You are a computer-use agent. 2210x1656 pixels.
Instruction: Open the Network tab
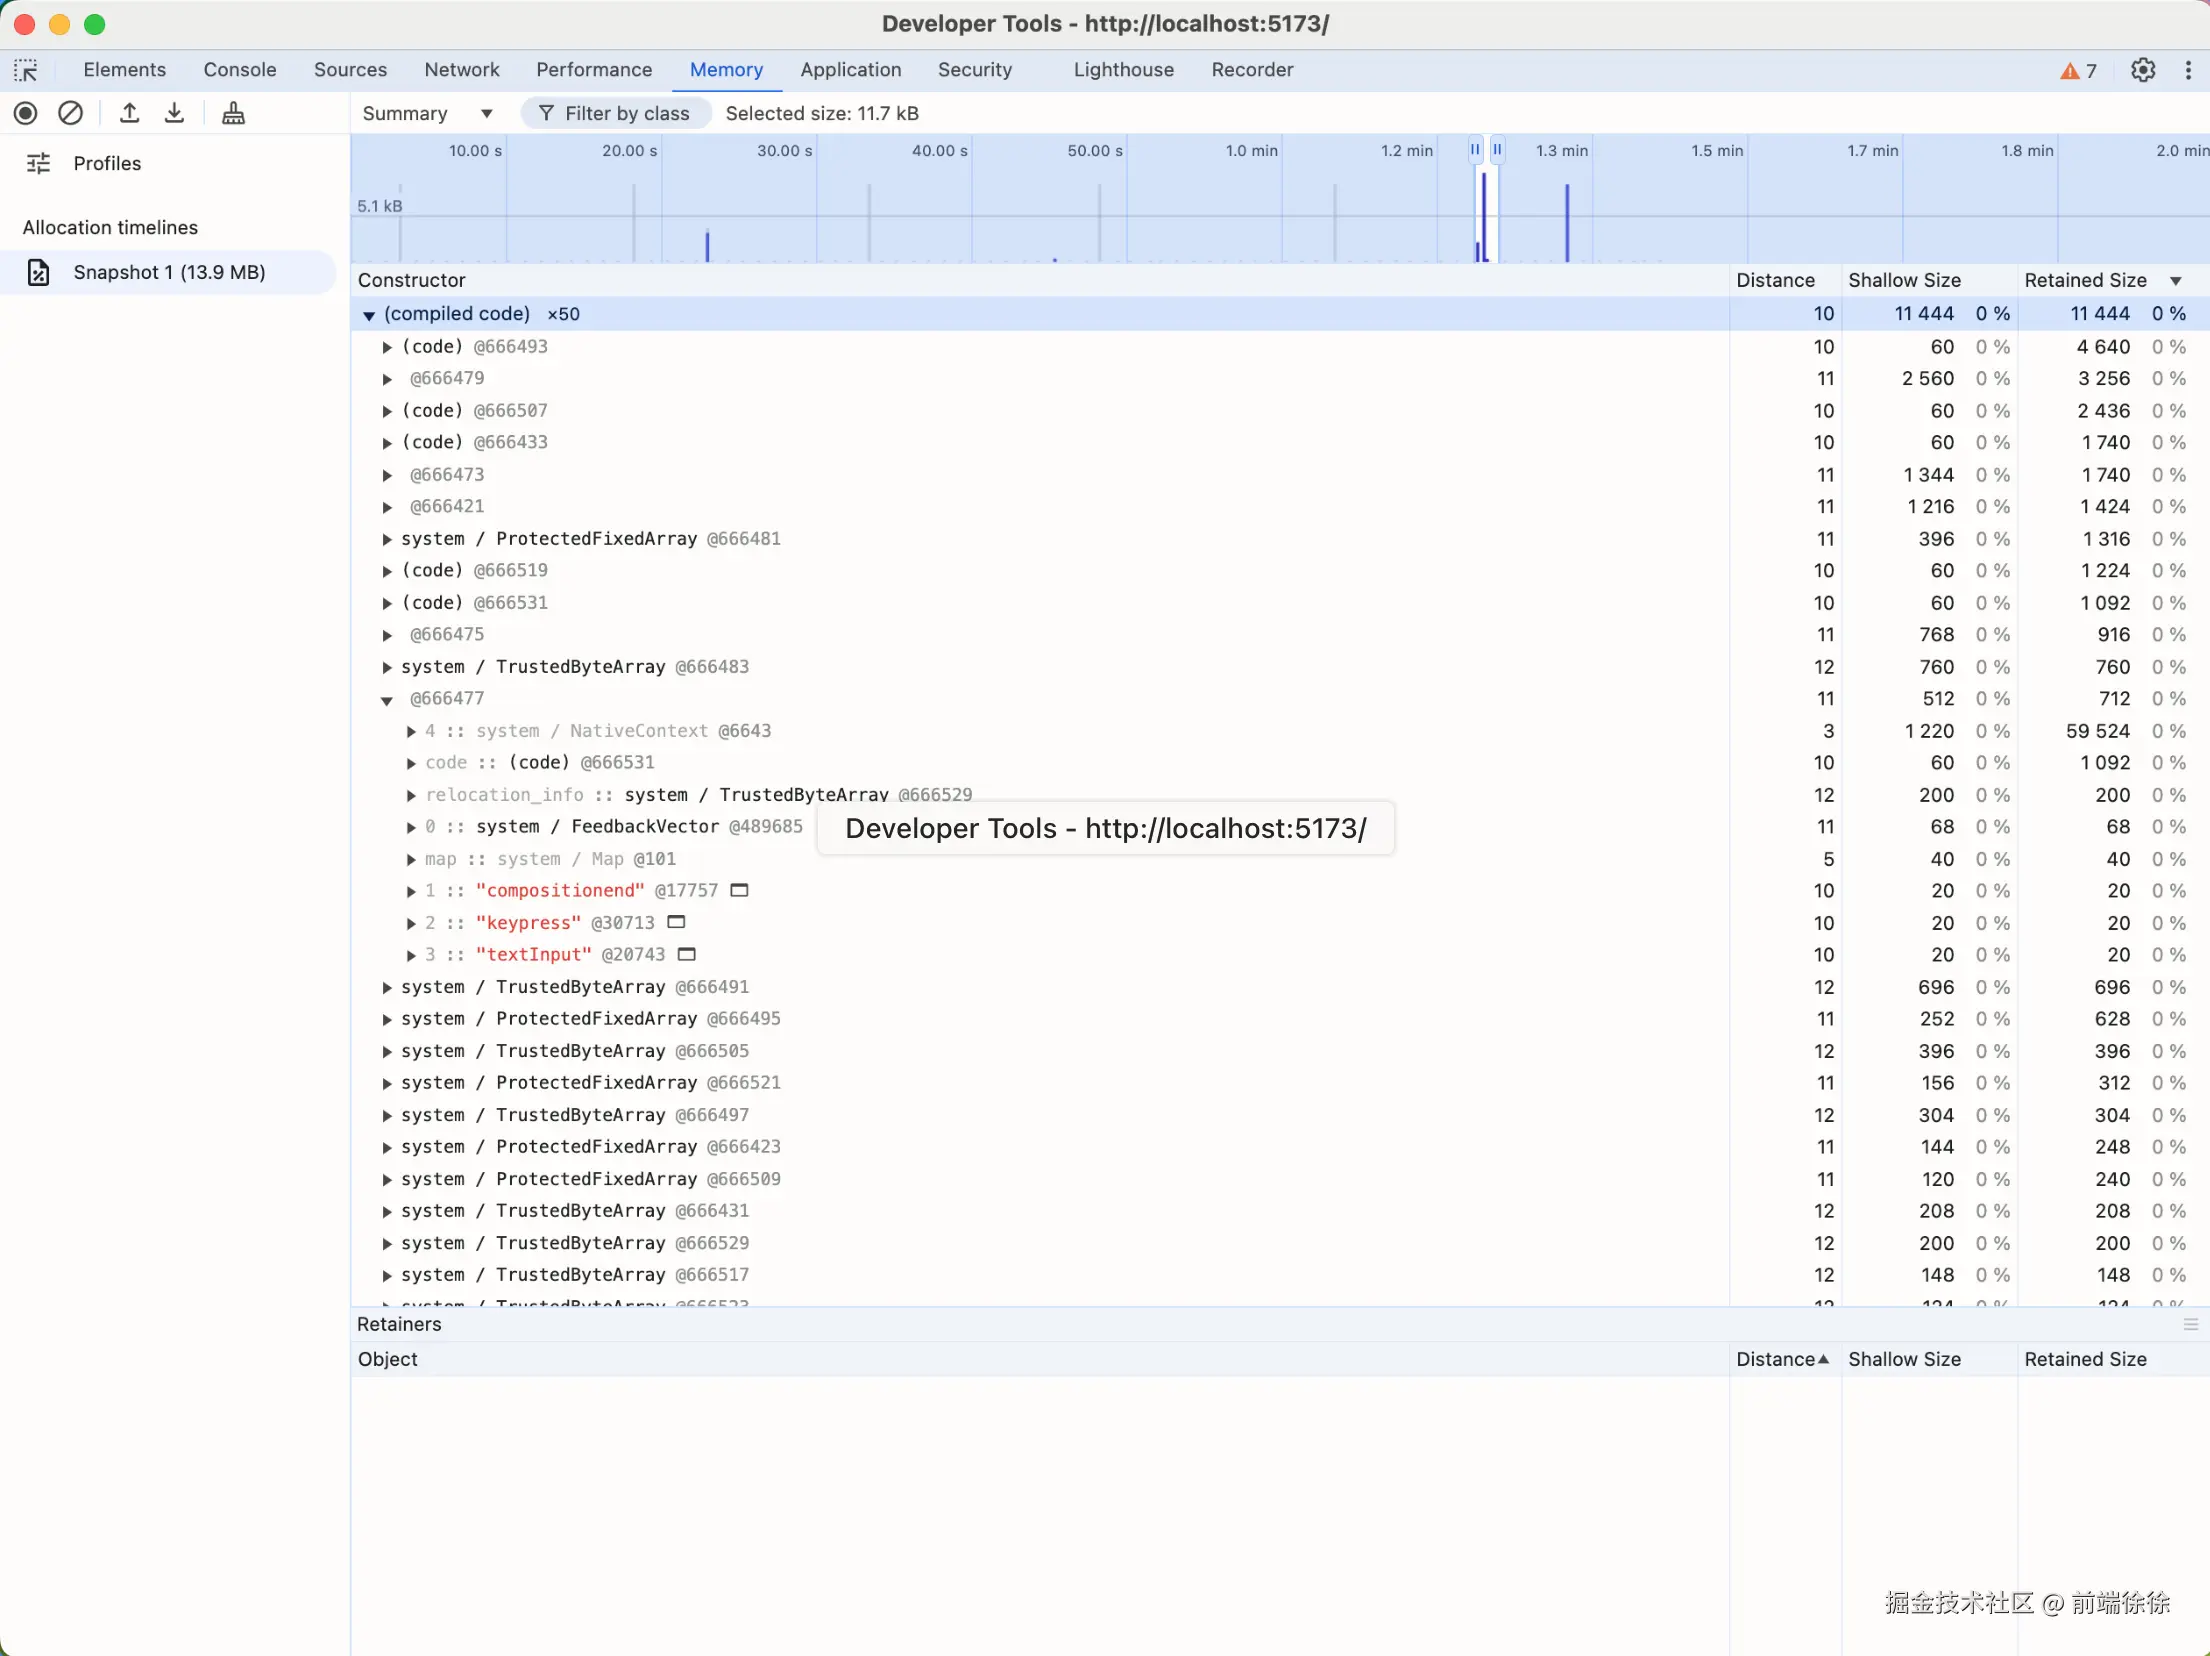pos(462,70)
